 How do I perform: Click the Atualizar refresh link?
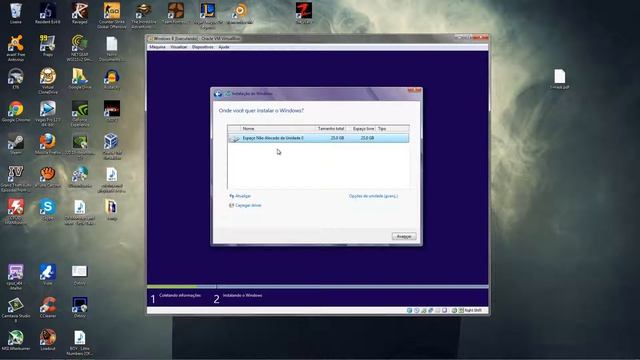point(240,196)
